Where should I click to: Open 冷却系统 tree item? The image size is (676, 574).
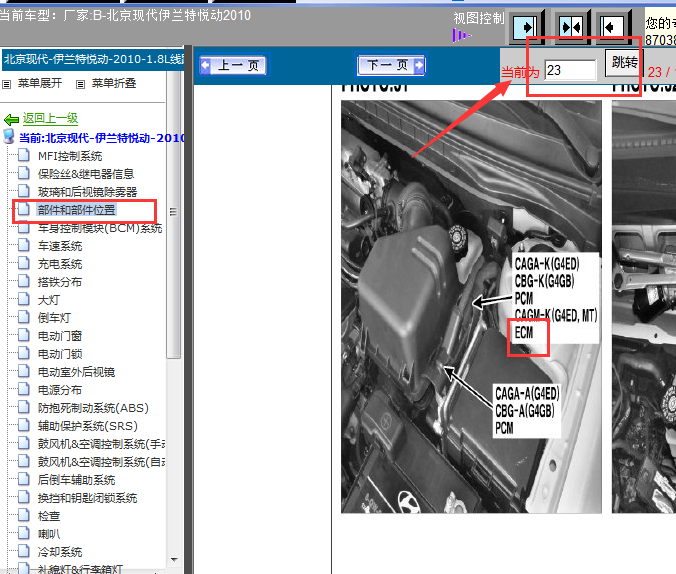click(59, 552)
